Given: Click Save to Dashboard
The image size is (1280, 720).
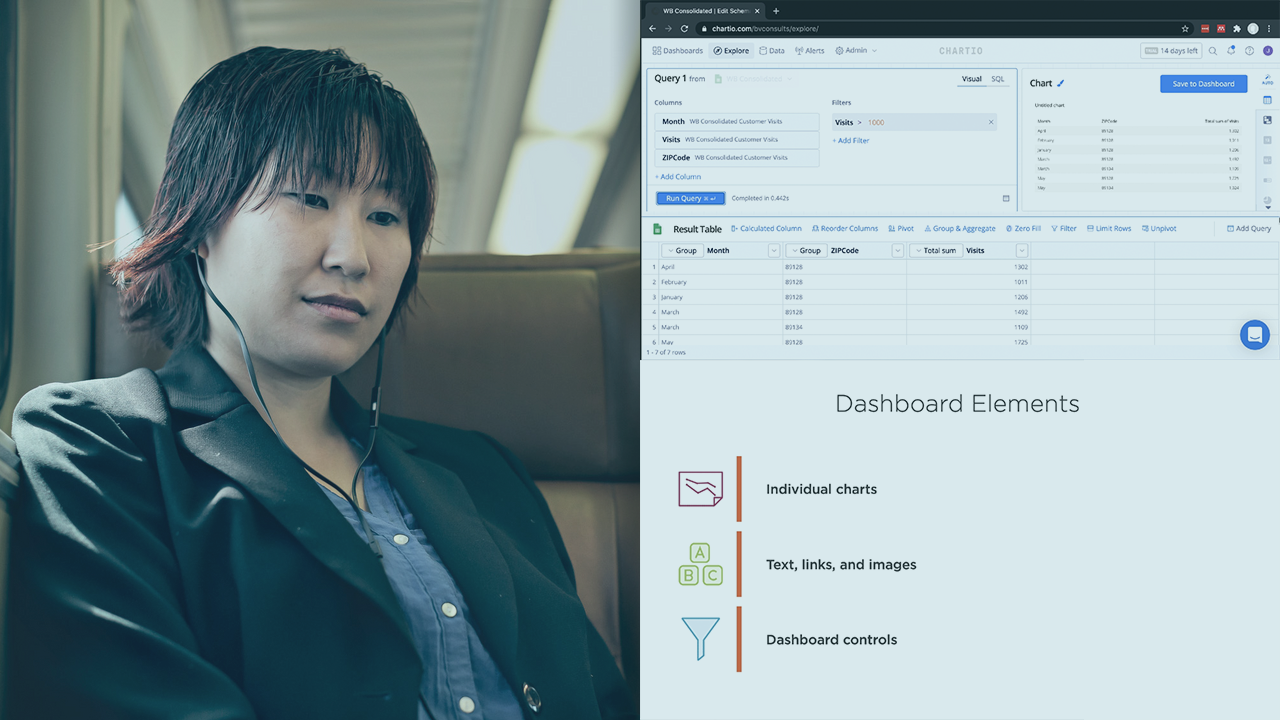Looking at the screenshot, I should (1203, 84).
